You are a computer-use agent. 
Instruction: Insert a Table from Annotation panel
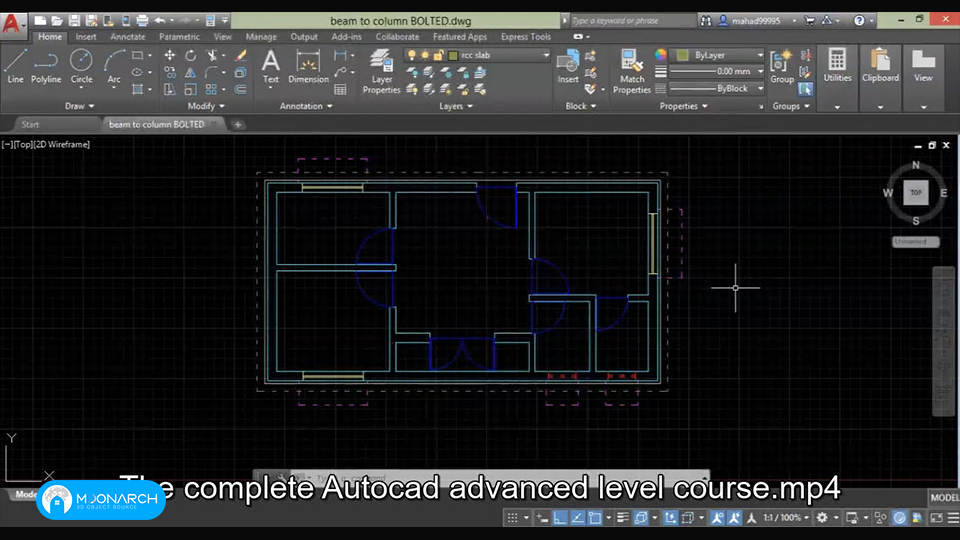point(340,89)
